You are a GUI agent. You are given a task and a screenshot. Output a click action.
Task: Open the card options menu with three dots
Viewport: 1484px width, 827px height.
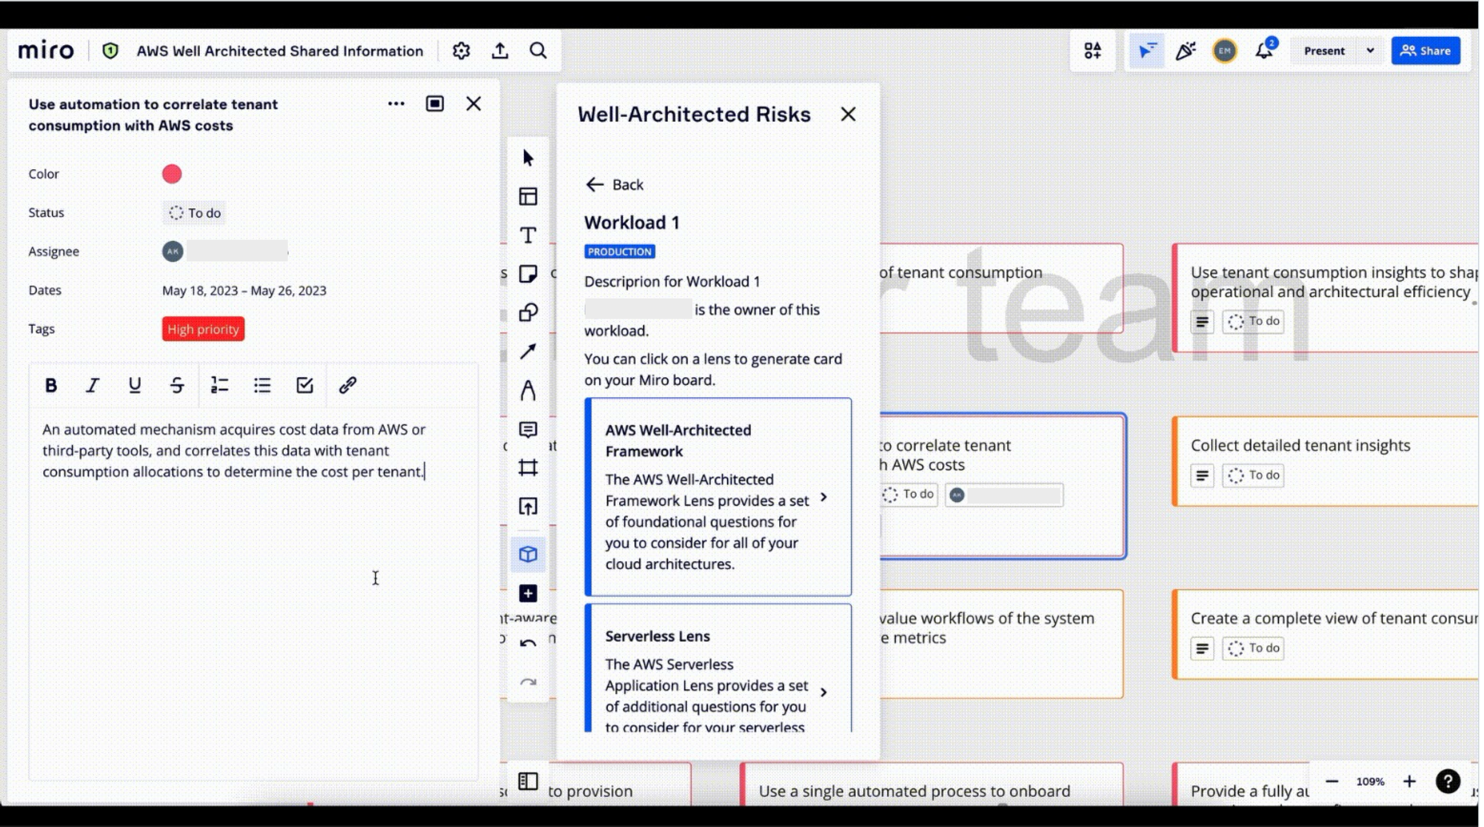tap(396, 103)
